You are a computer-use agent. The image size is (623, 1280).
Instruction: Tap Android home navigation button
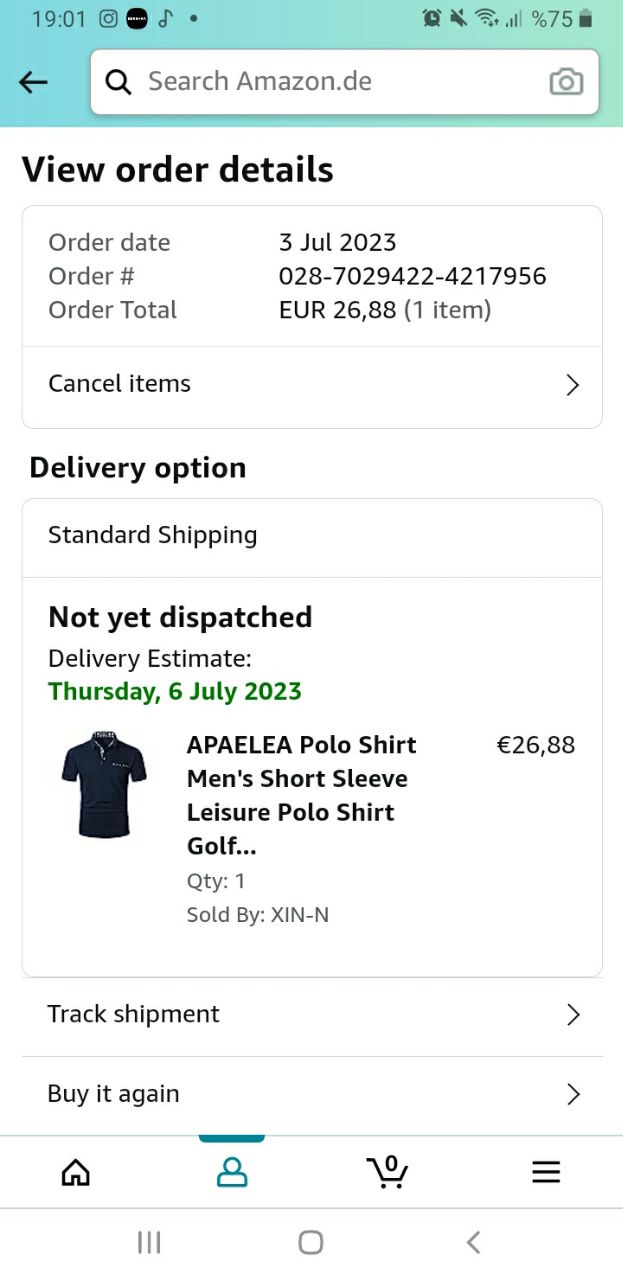point(311,1242)
